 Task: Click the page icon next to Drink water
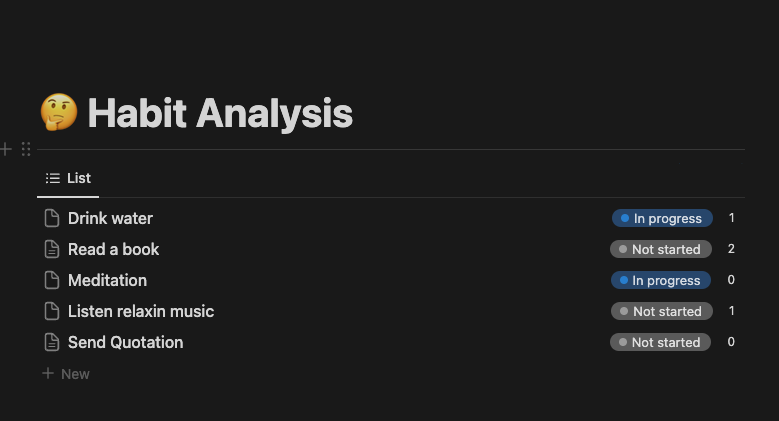(52, 218)
